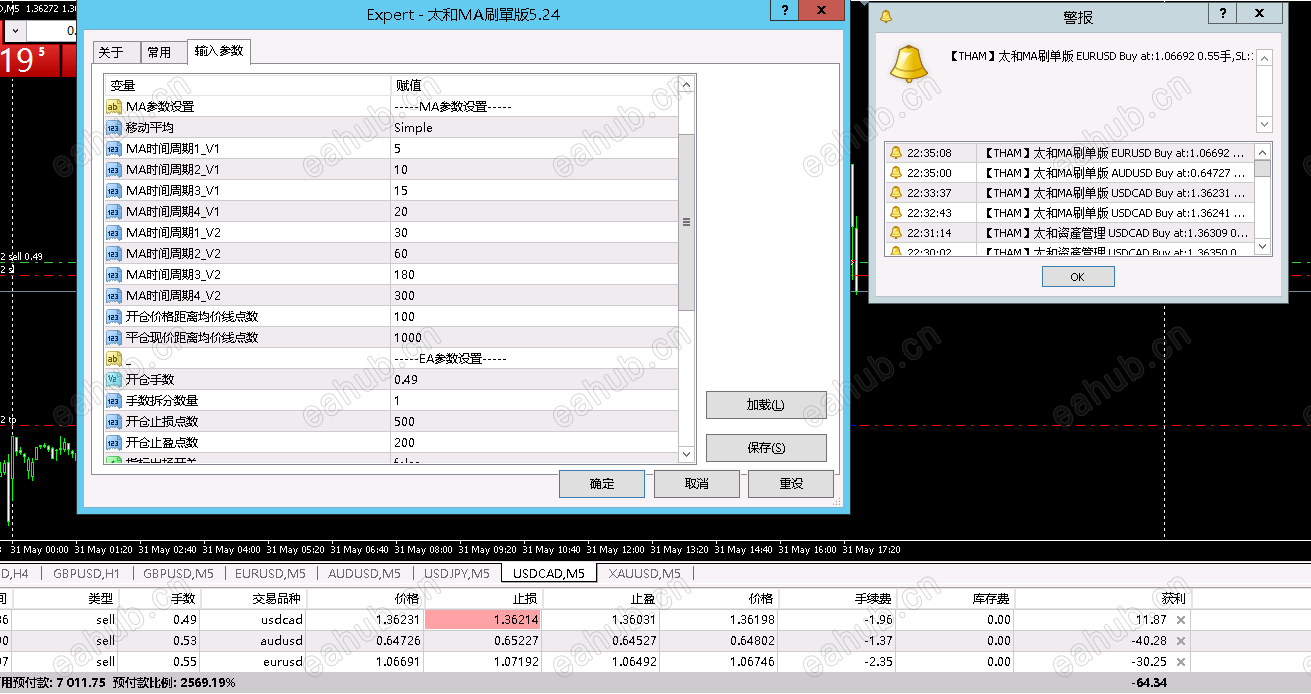Click the alert list scrollbar up arrow

point(1264,151)
